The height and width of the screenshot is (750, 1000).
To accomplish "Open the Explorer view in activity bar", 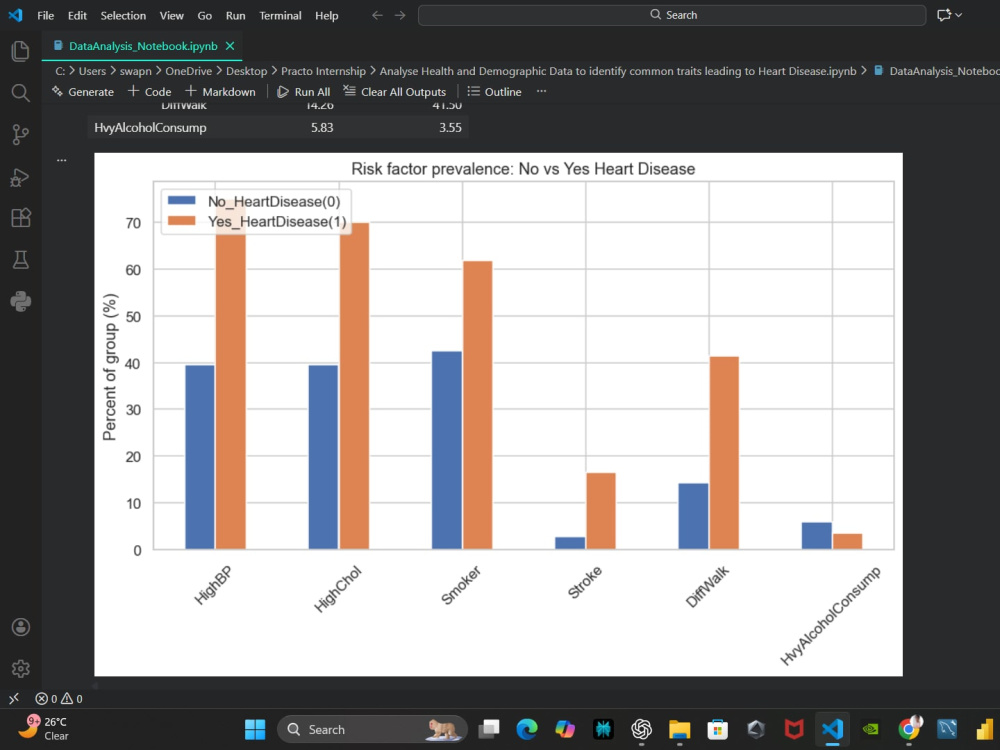I will [20, 51].
